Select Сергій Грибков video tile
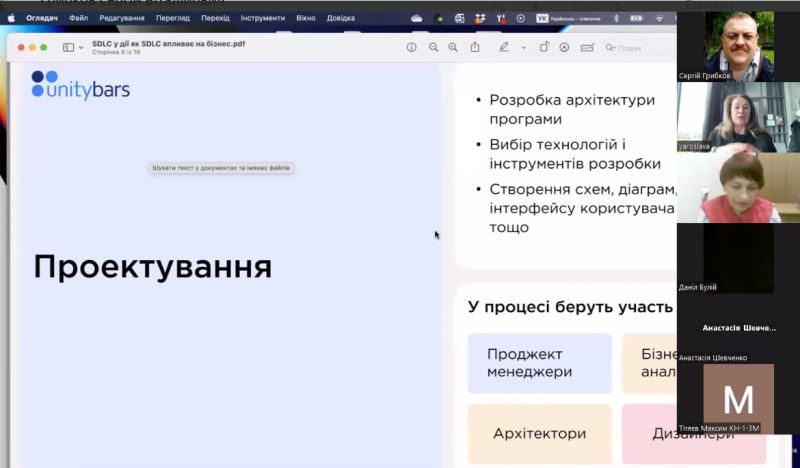The height and width of the screenshot is (468, 800). click(738, 46)
